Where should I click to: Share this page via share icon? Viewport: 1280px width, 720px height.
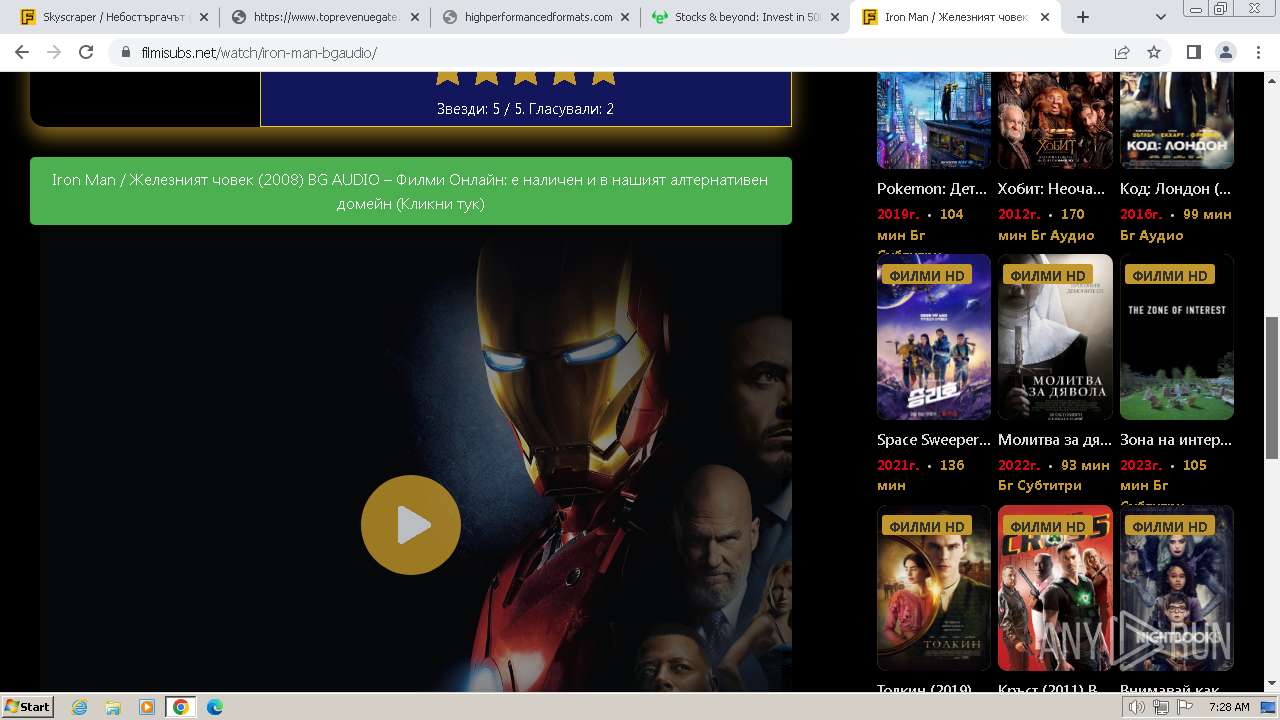tap(1122, 52)
